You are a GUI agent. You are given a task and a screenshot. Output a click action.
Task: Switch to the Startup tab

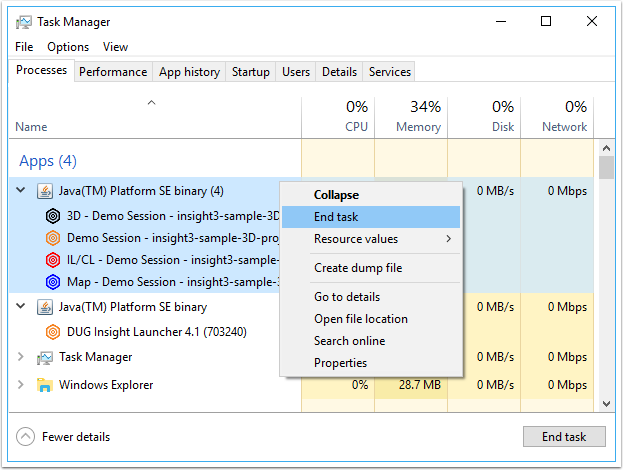coord(251,72)
